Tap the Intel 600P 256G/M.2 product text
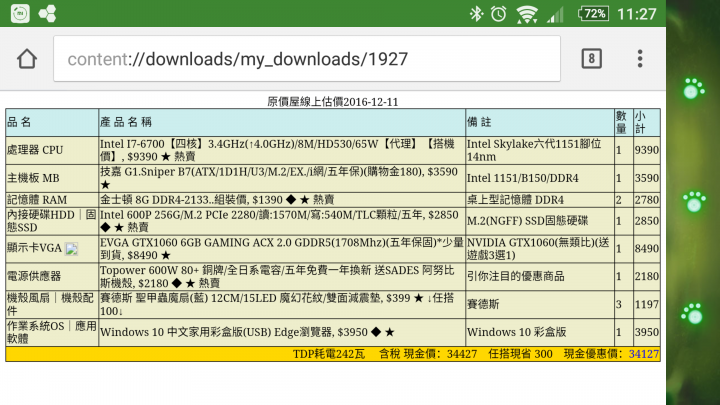The height and width of the screenshot is (405, 720). 279,221
